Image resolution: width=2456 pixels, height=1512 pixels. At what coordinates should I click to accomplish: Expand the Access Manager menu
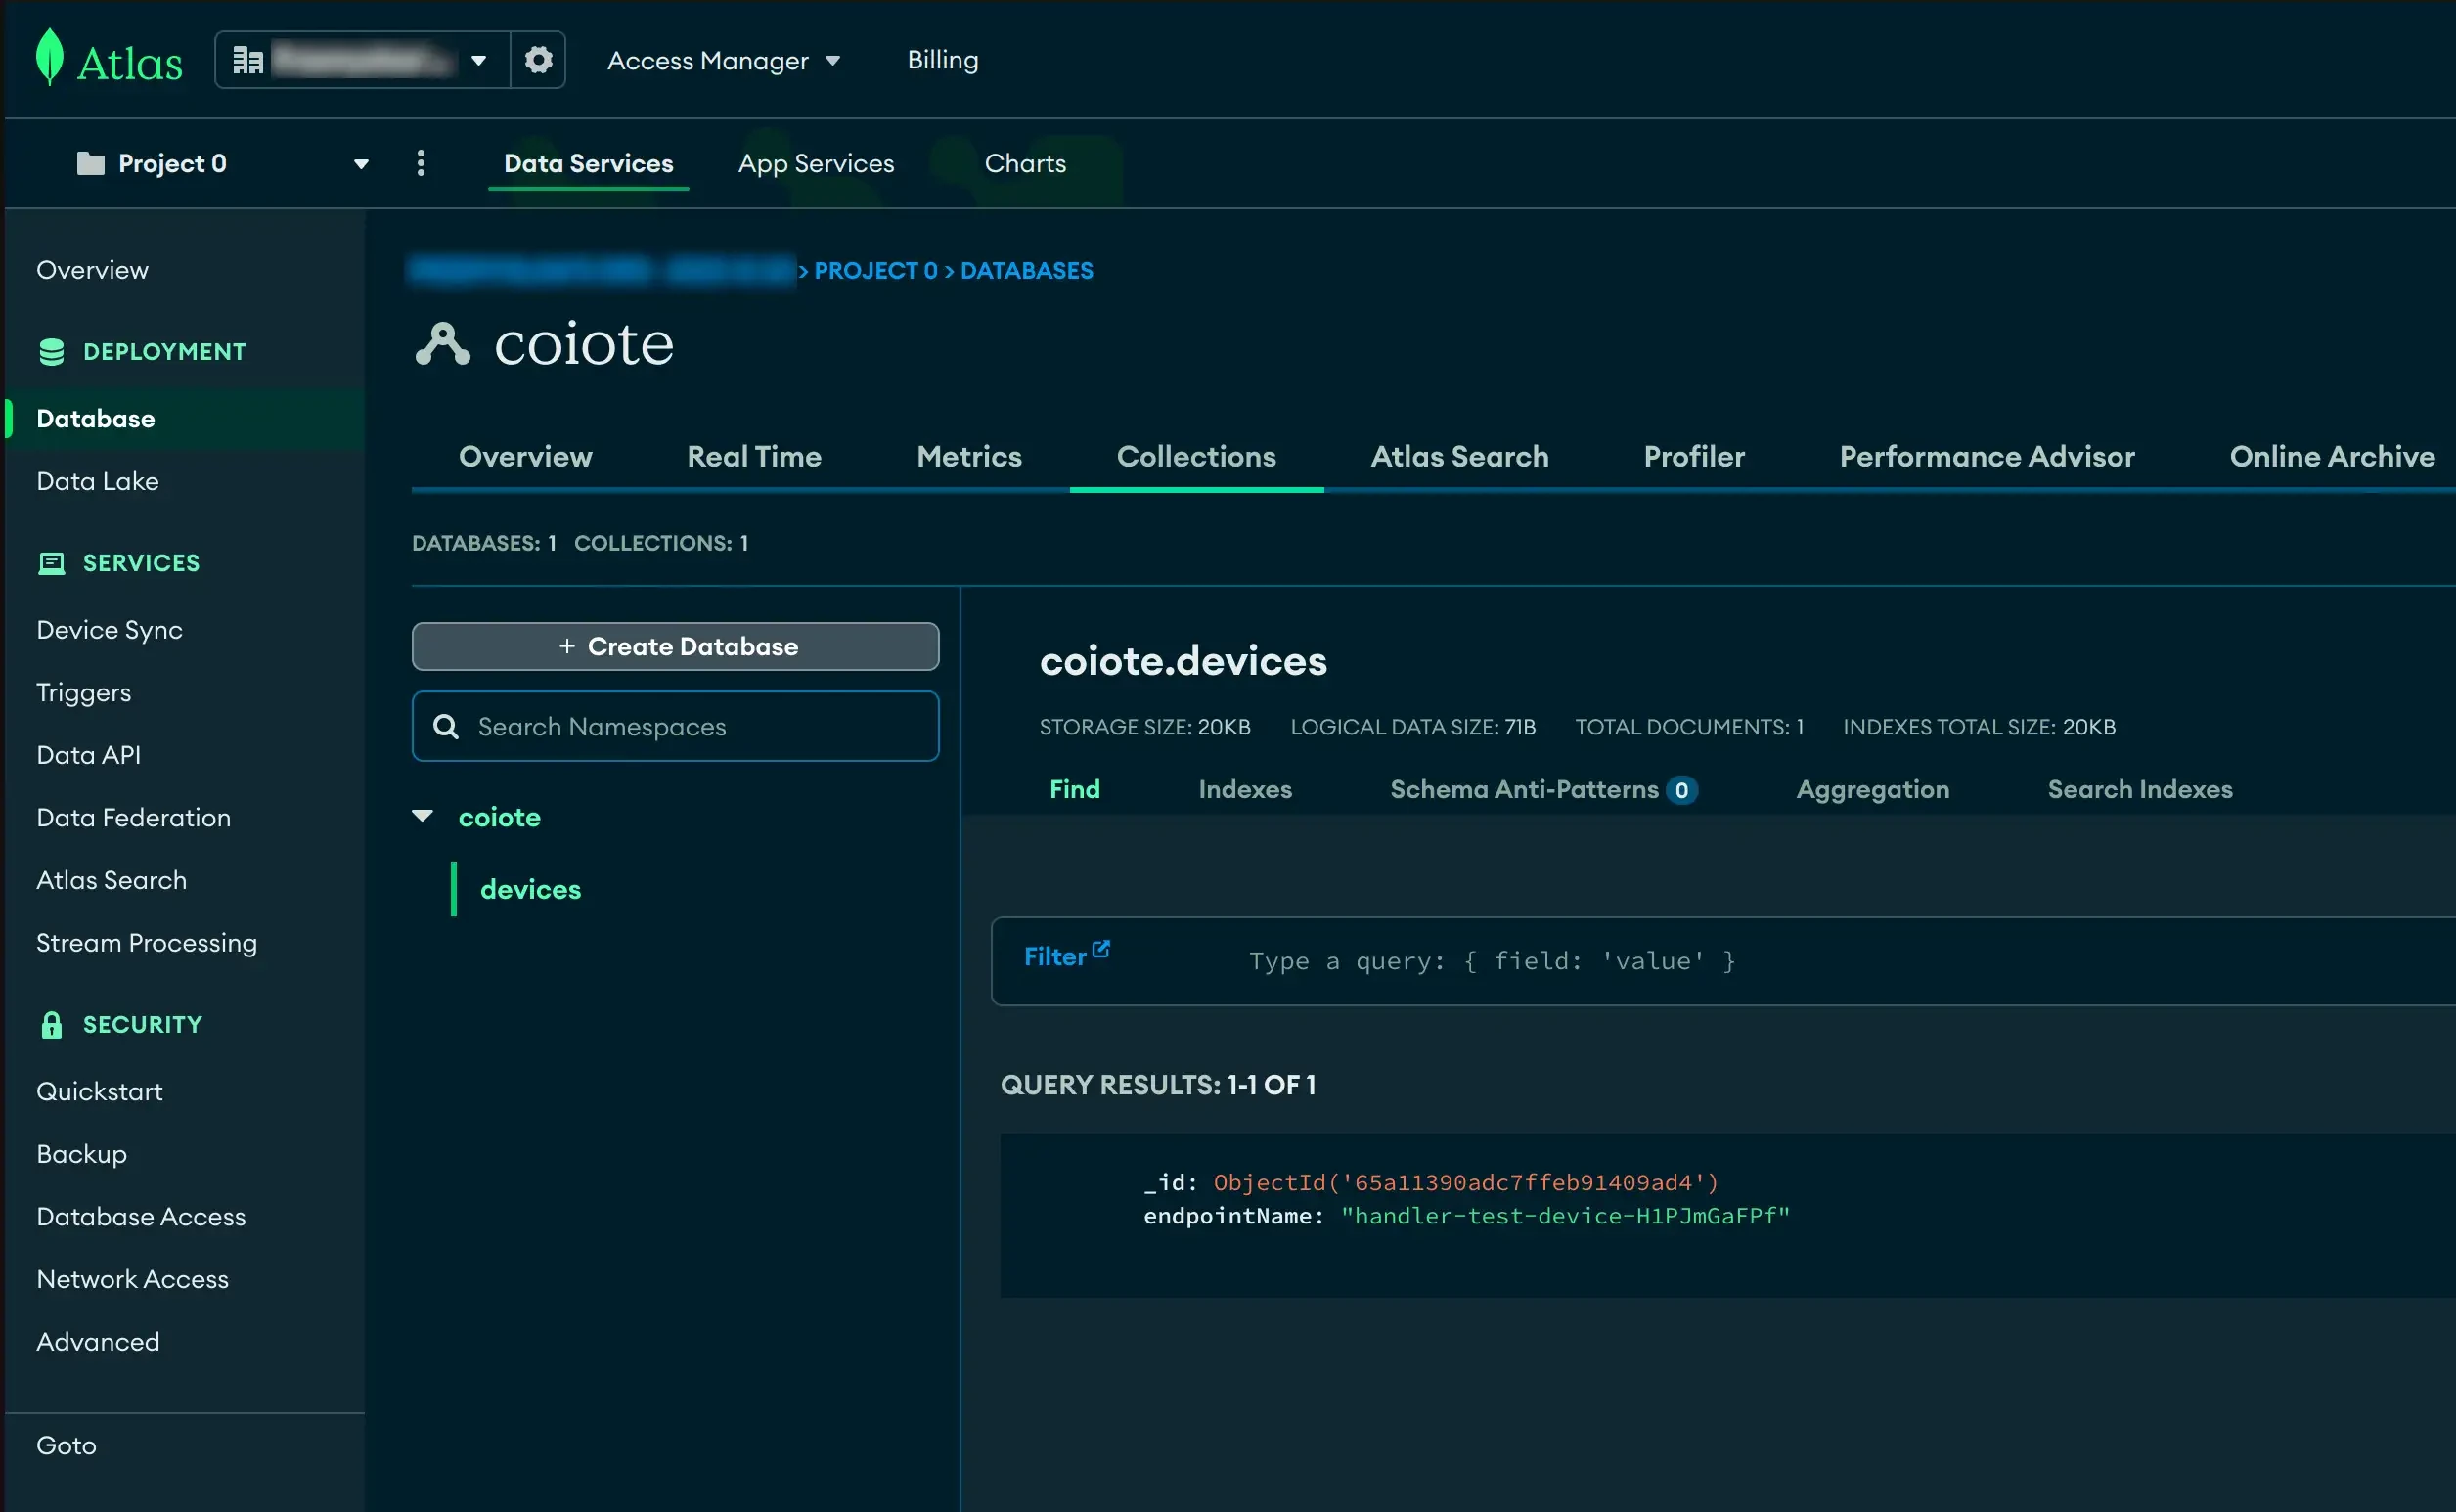point(724,61)
